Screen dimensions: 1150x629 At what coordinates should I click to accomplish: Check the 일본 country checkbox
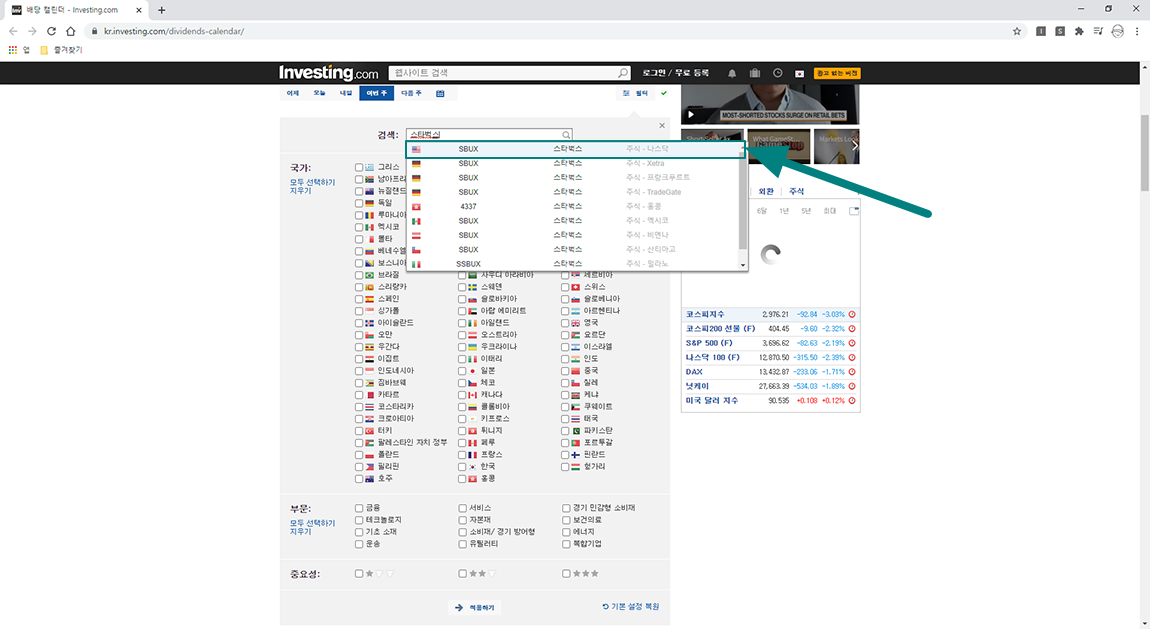[462, 371]
